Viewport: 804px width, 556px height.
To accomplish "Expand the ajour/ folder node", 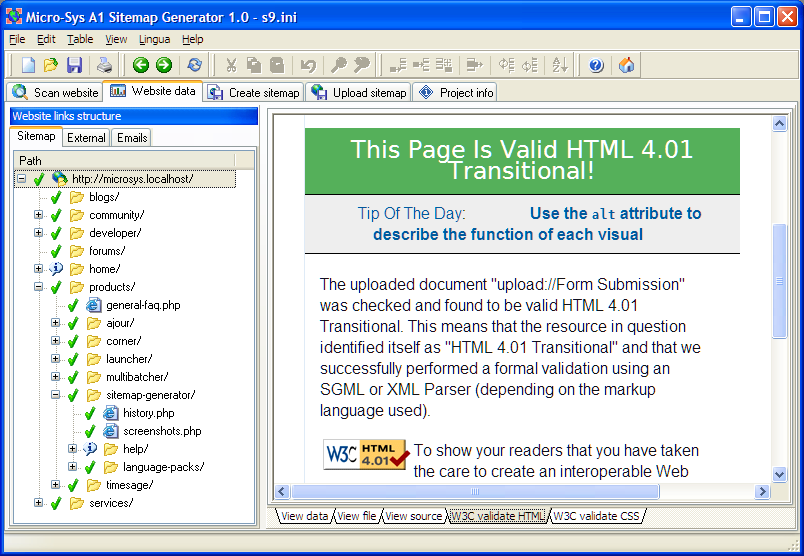I will point(55,323).
